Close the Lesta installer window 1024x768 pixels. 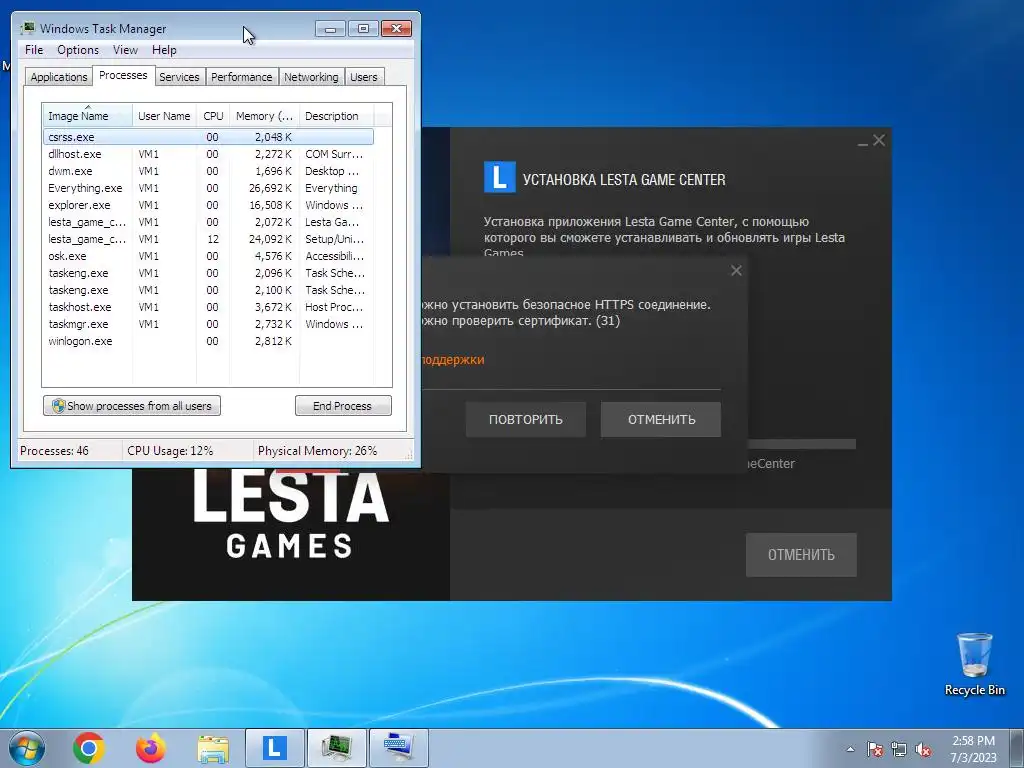pos(879,140)
